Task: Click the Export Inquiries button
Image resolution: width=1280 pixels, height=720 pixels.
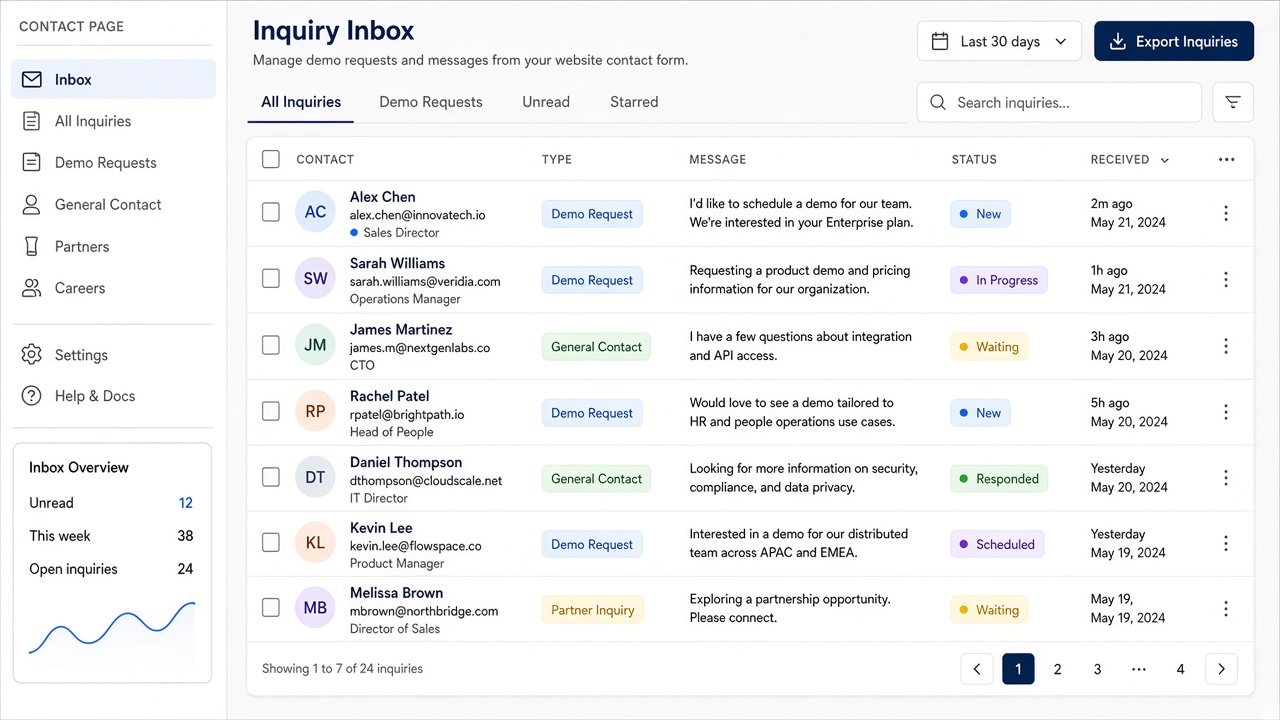Action: tap(1174, 41)
